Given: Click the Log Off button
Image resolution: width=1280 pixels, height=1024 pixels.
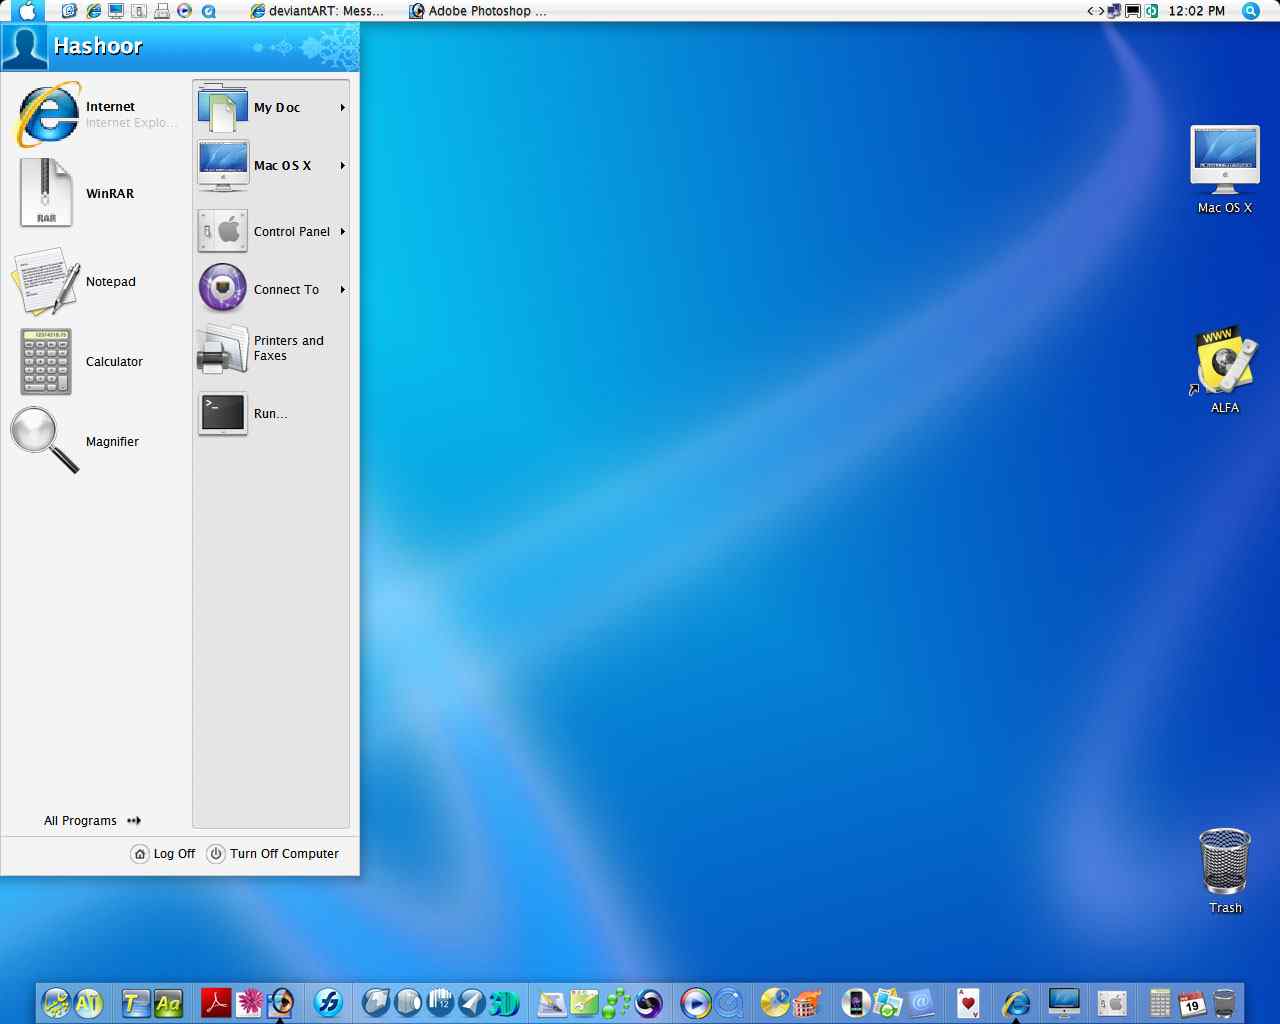Looking at the screenshot, I should [x=163, y=854].
